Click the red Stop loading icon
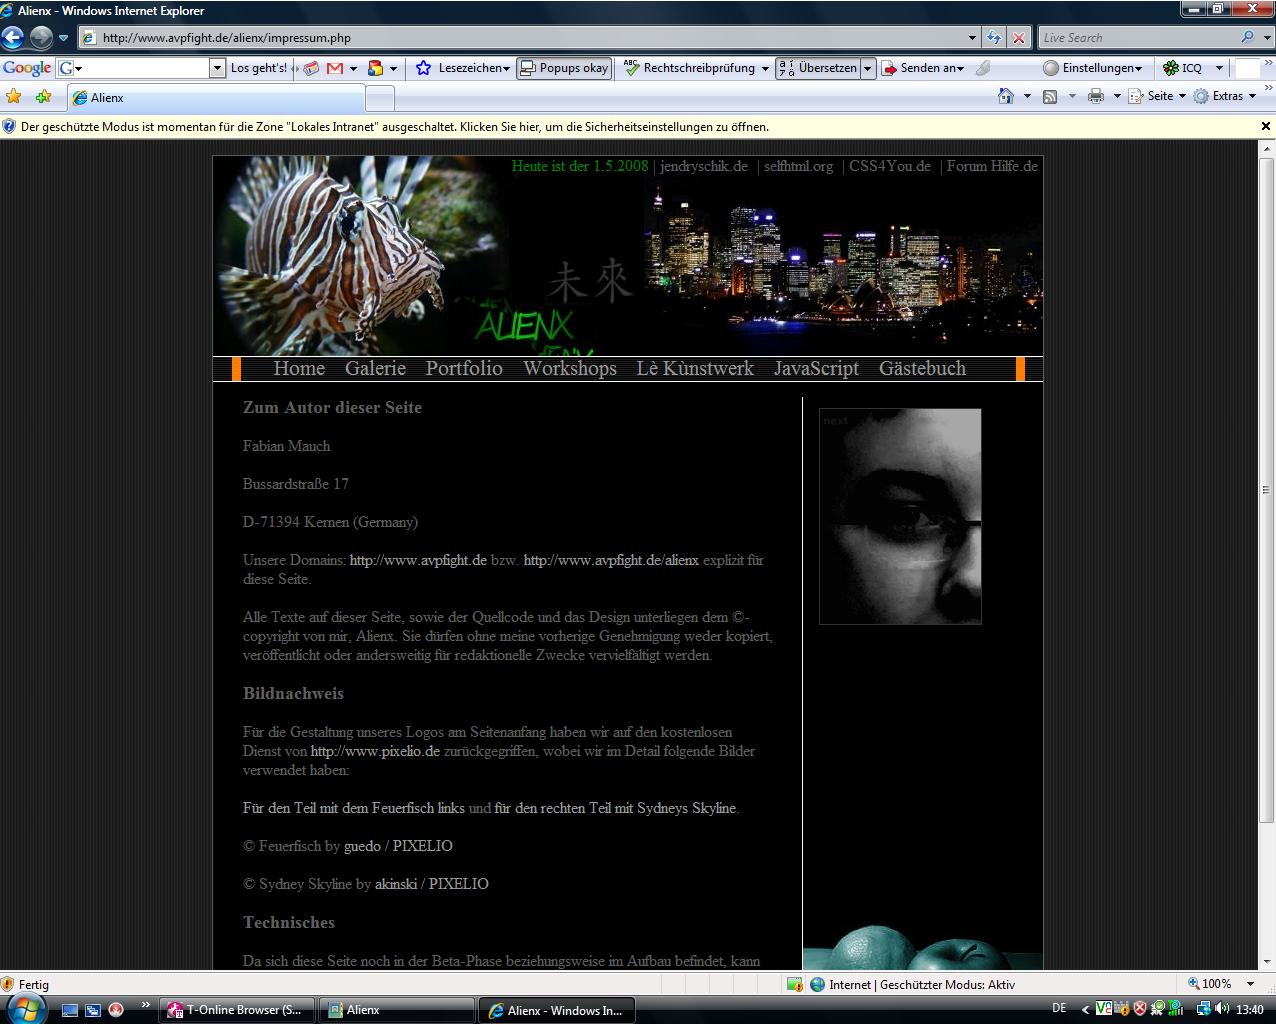Viewport: 1276px width, 1024px height. 1018,38
